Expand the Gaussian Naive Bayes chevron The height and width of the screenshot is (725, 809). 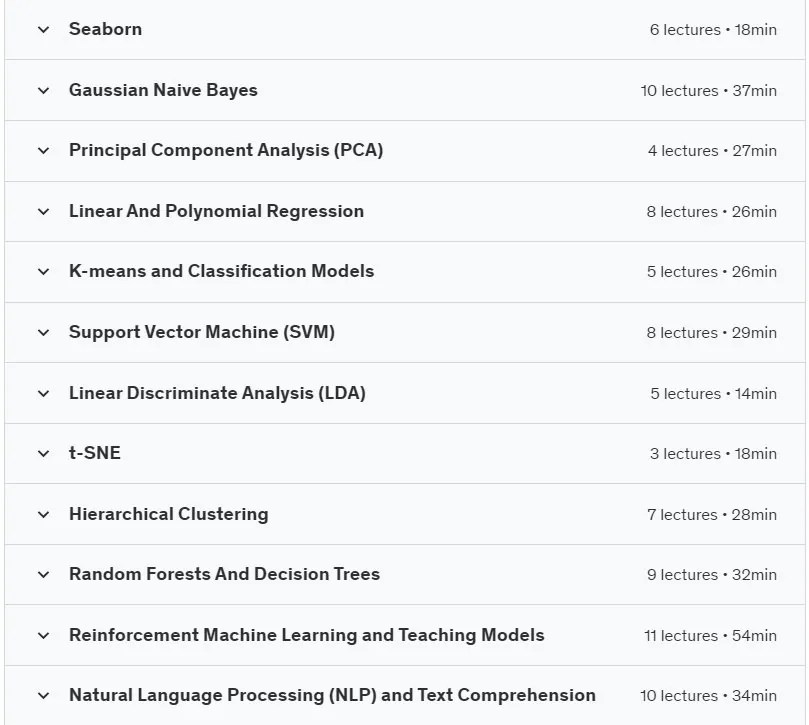(44, 91)
